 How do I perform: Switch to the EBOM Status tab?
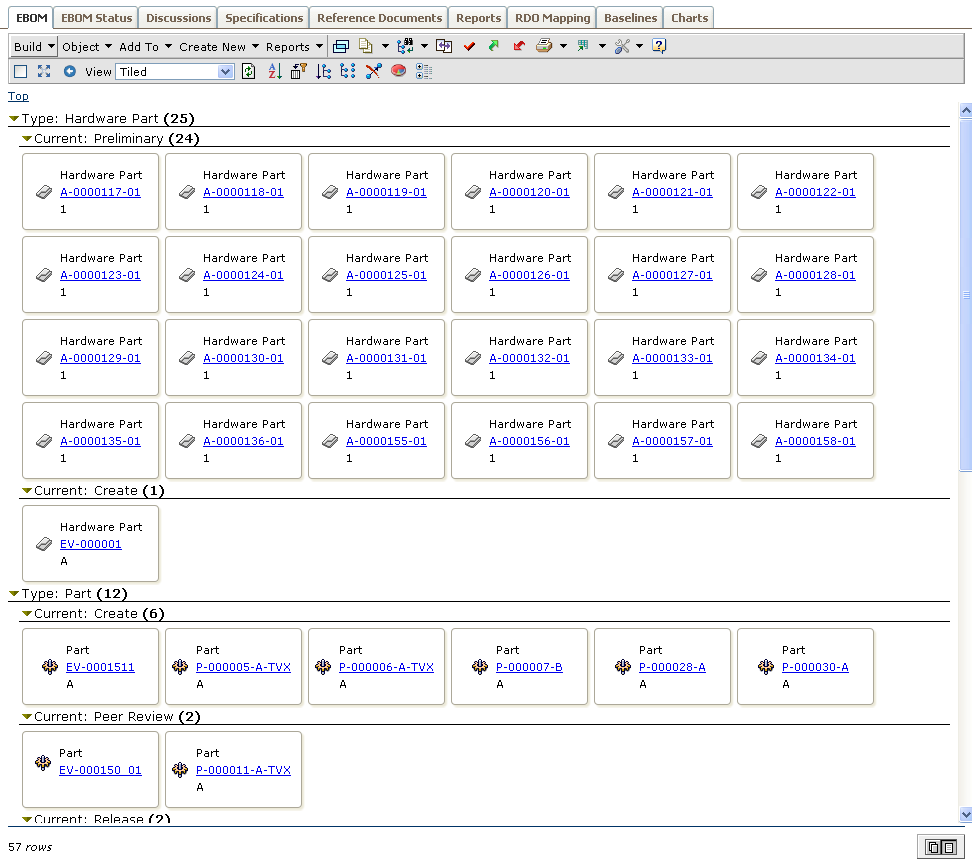(x=96, y=18)
